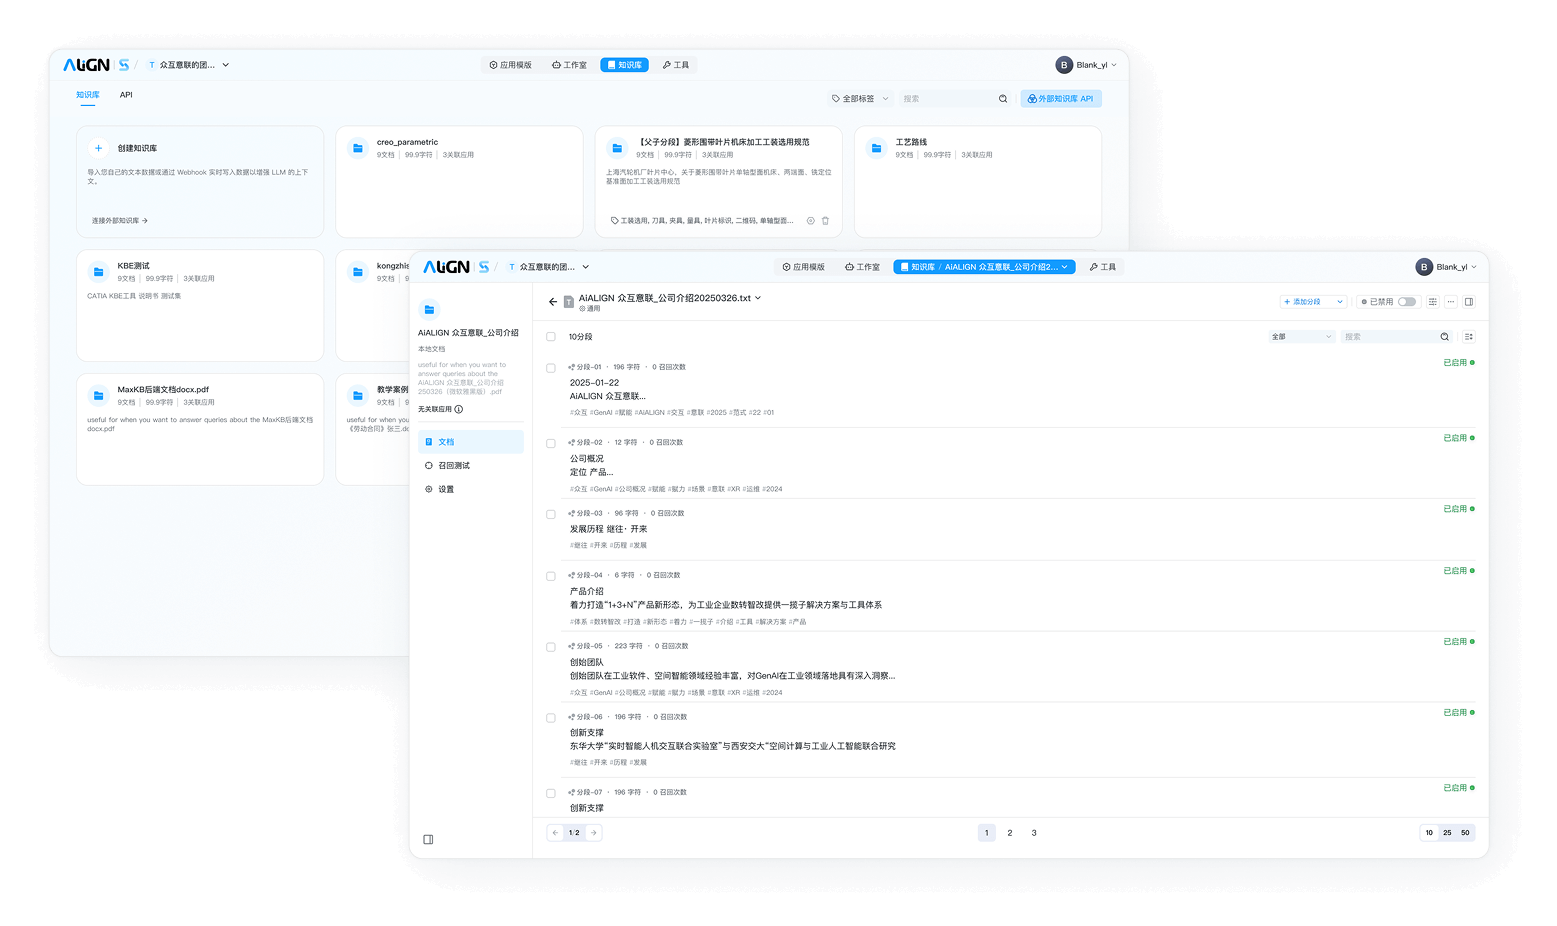Go to page 2 in pagination
The width and height of the screenshot is (1557, 926).
coord(1010,833)
